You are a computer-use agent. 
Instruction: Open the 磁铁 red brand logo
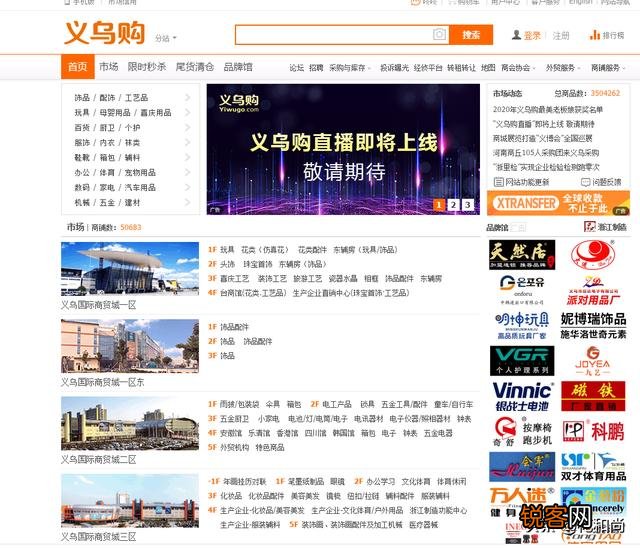coord(593,396)
